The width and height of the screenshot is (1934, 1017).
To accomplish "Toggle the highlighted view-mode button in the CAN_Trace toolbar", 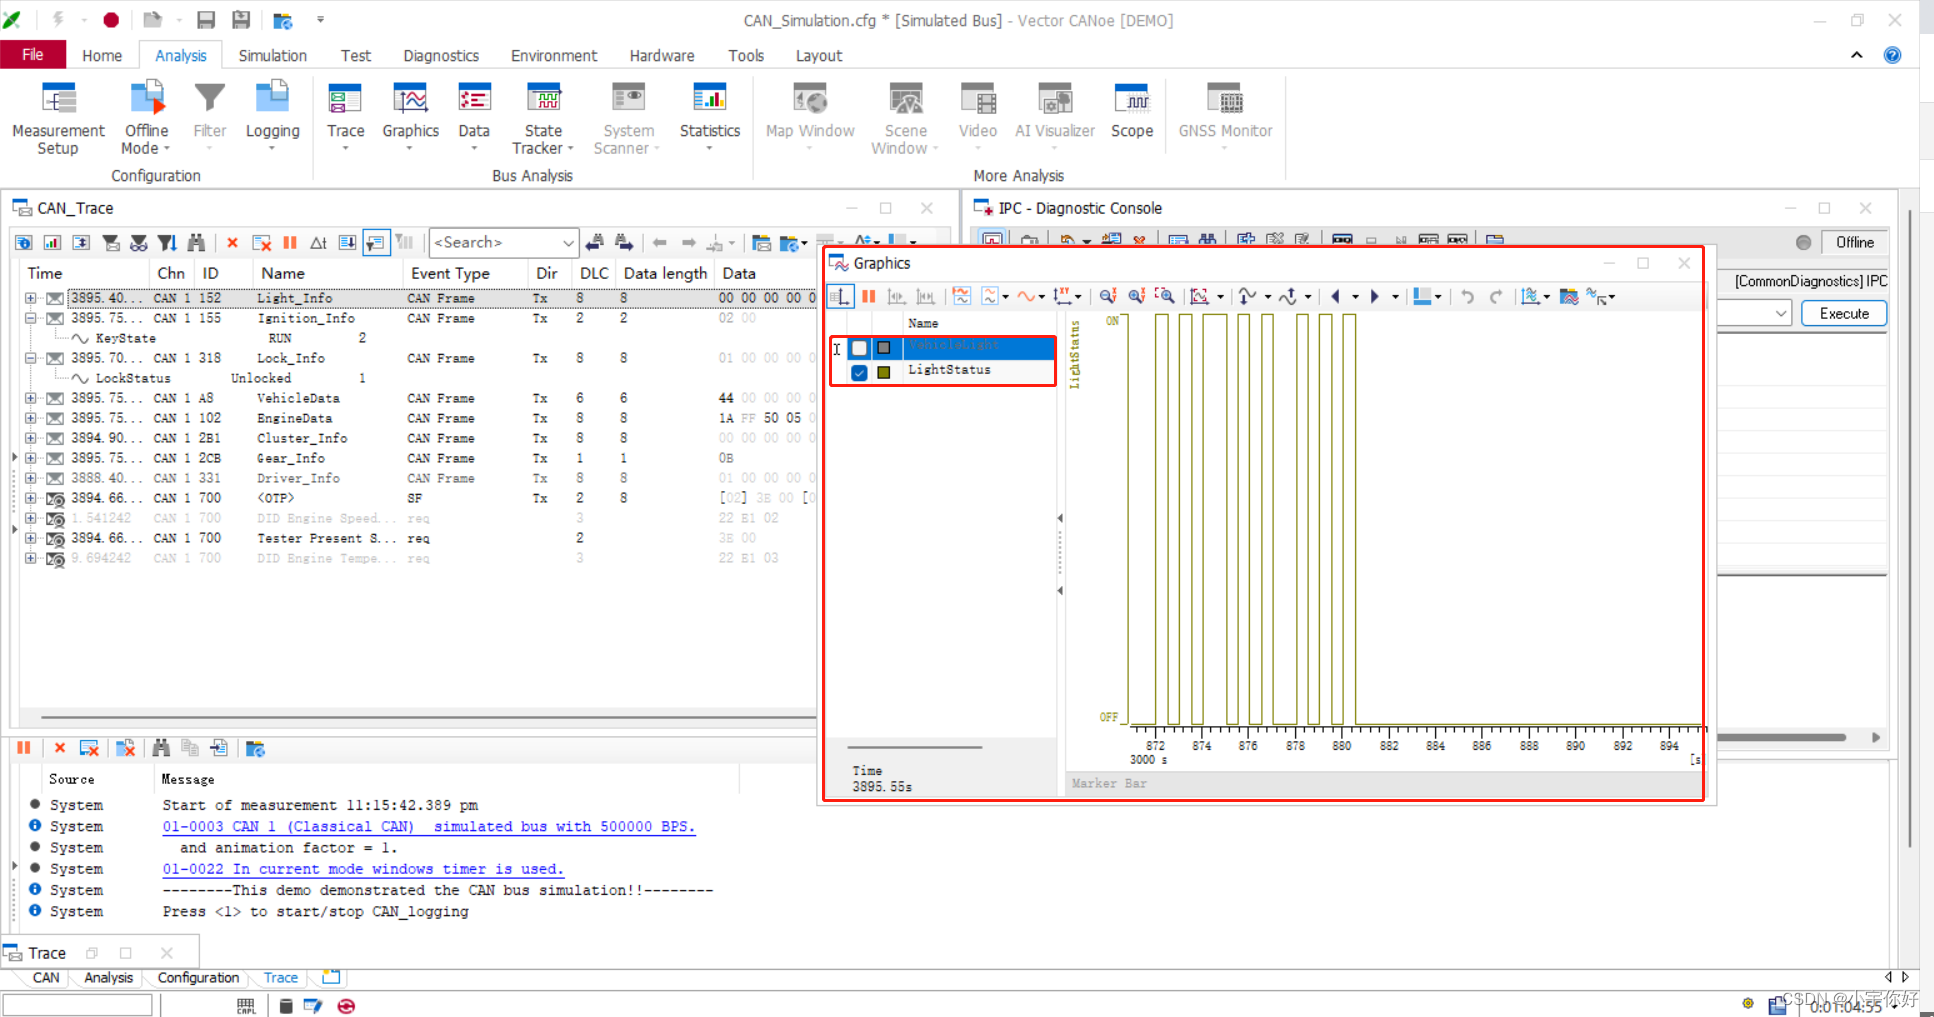I will [x=376, y=242].
